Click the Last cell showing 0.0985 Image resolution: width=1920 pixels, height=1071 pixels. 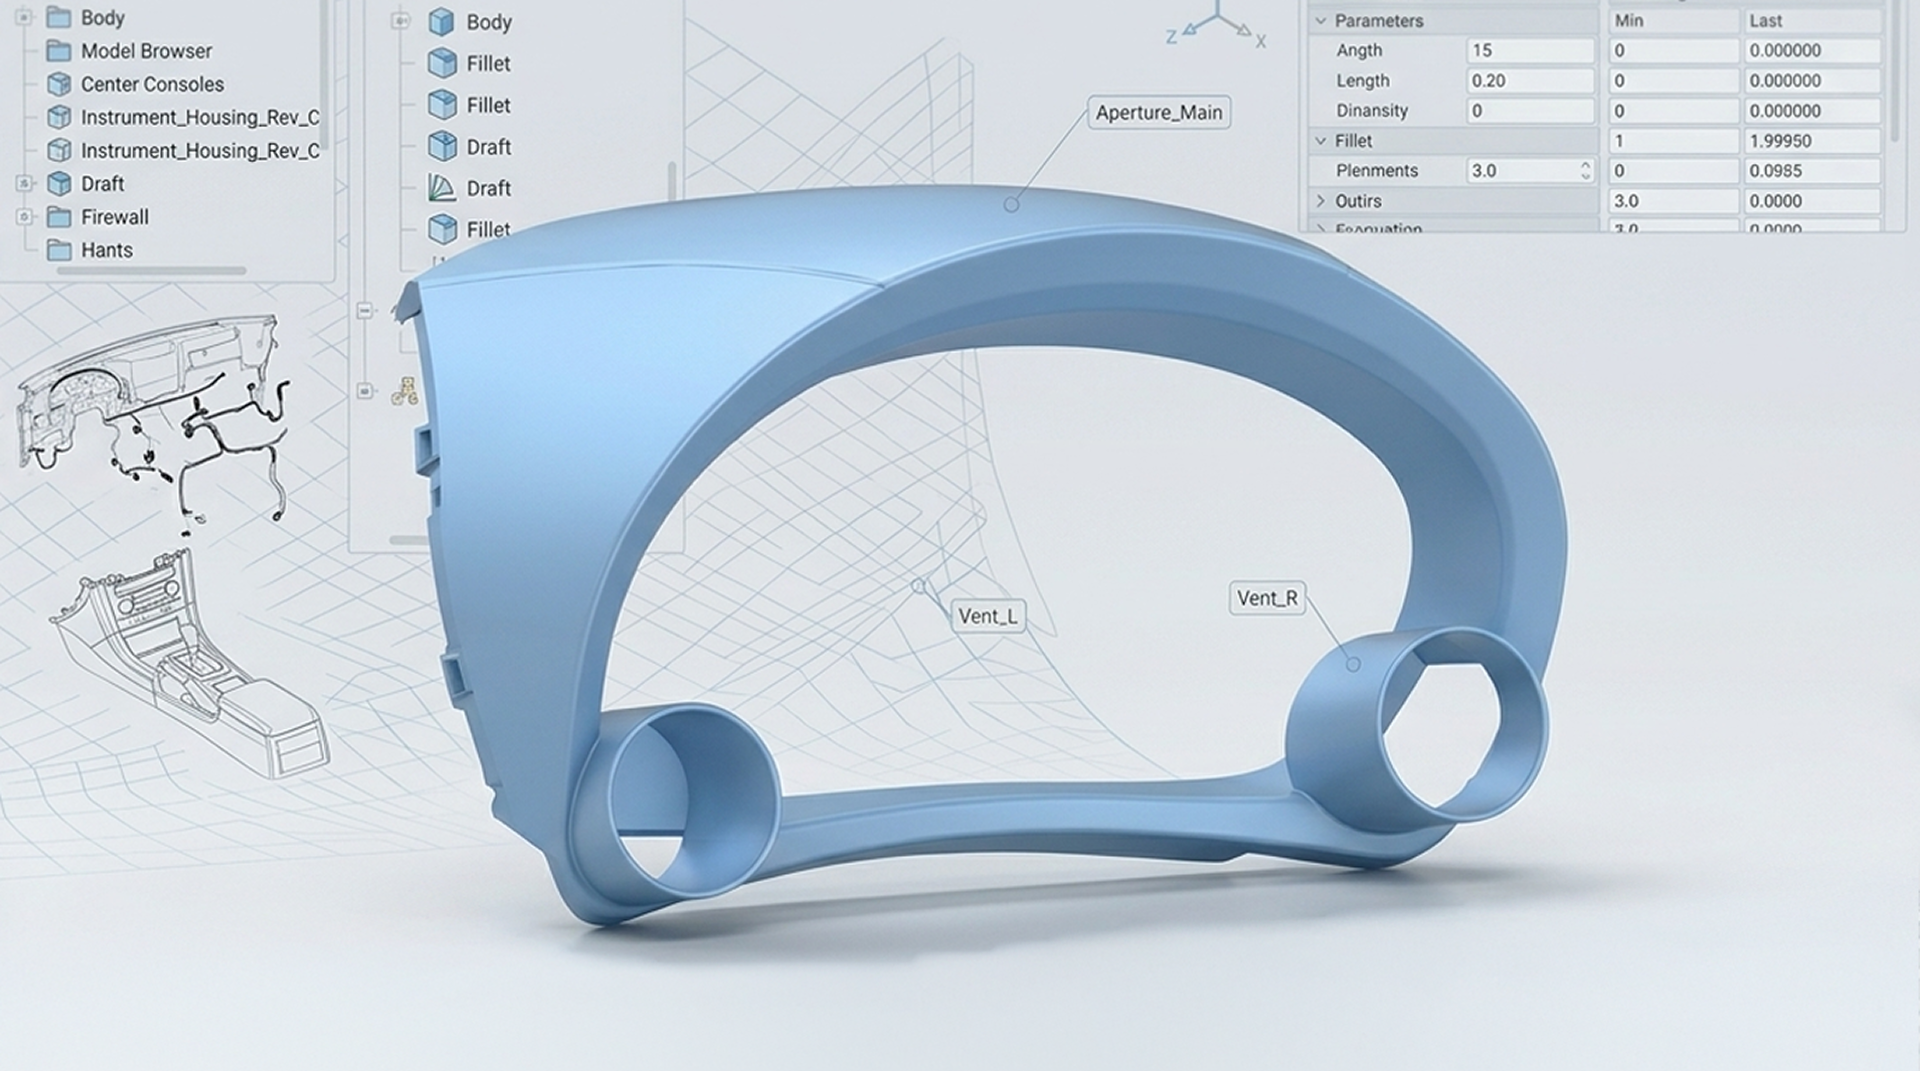coord(1812,171)
